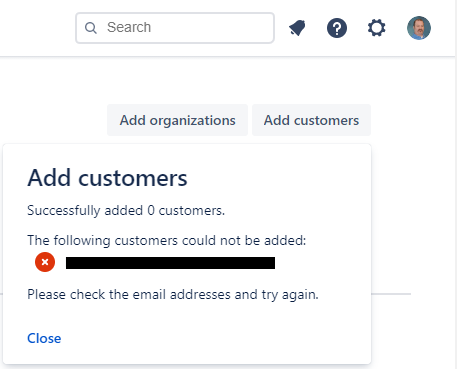Click the 'Add customers' dialog heading

[x=107, y=178]
